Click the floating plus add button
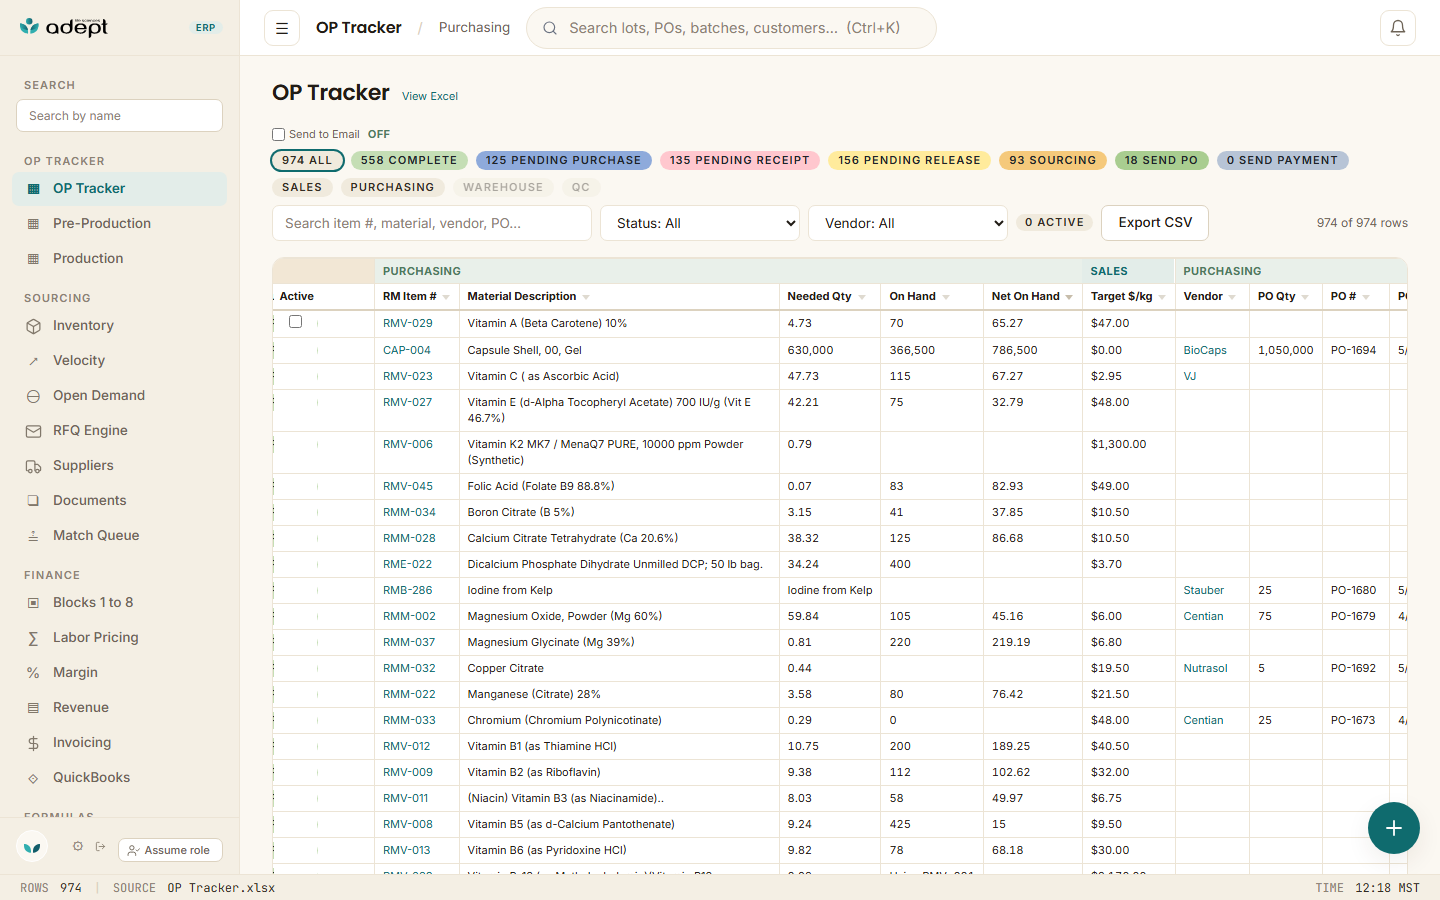Image resolution: width=1440 pixels, height=900 pixels. (x=1394, y=828)
